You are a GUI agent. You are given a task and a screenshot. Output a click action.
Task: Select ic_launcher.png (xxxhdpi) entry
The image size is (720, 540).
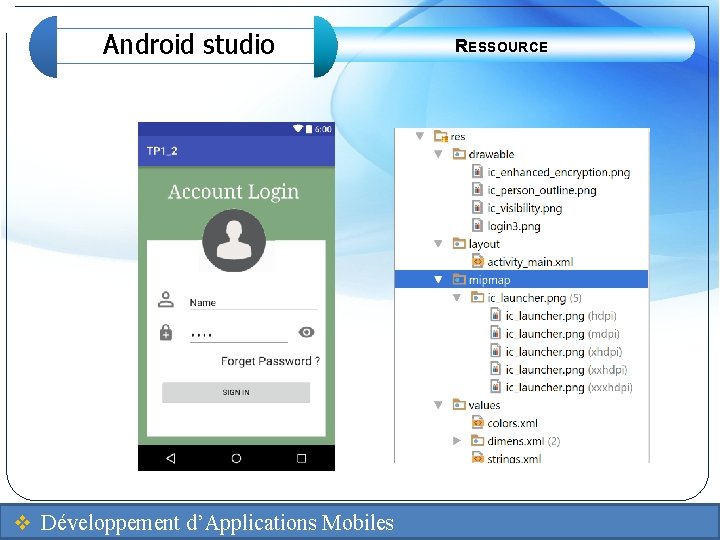(569, 387)
